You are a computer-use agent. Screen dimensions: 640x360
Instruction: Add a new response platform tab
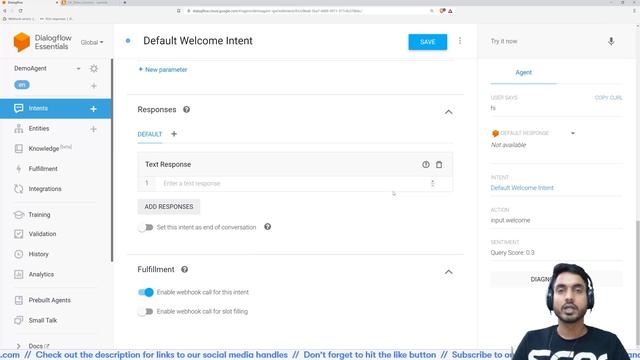[x=174, y=134]
